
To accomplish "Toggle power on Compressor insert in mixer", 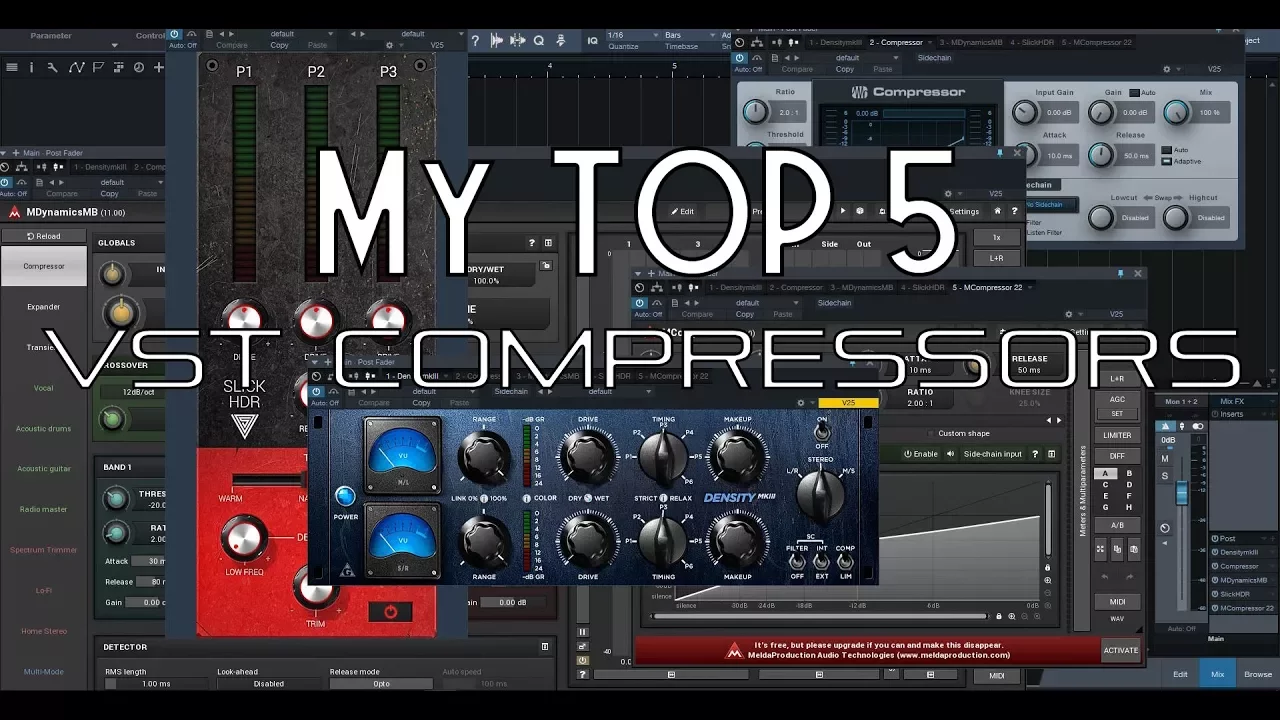I will [x=1215, y=566].
